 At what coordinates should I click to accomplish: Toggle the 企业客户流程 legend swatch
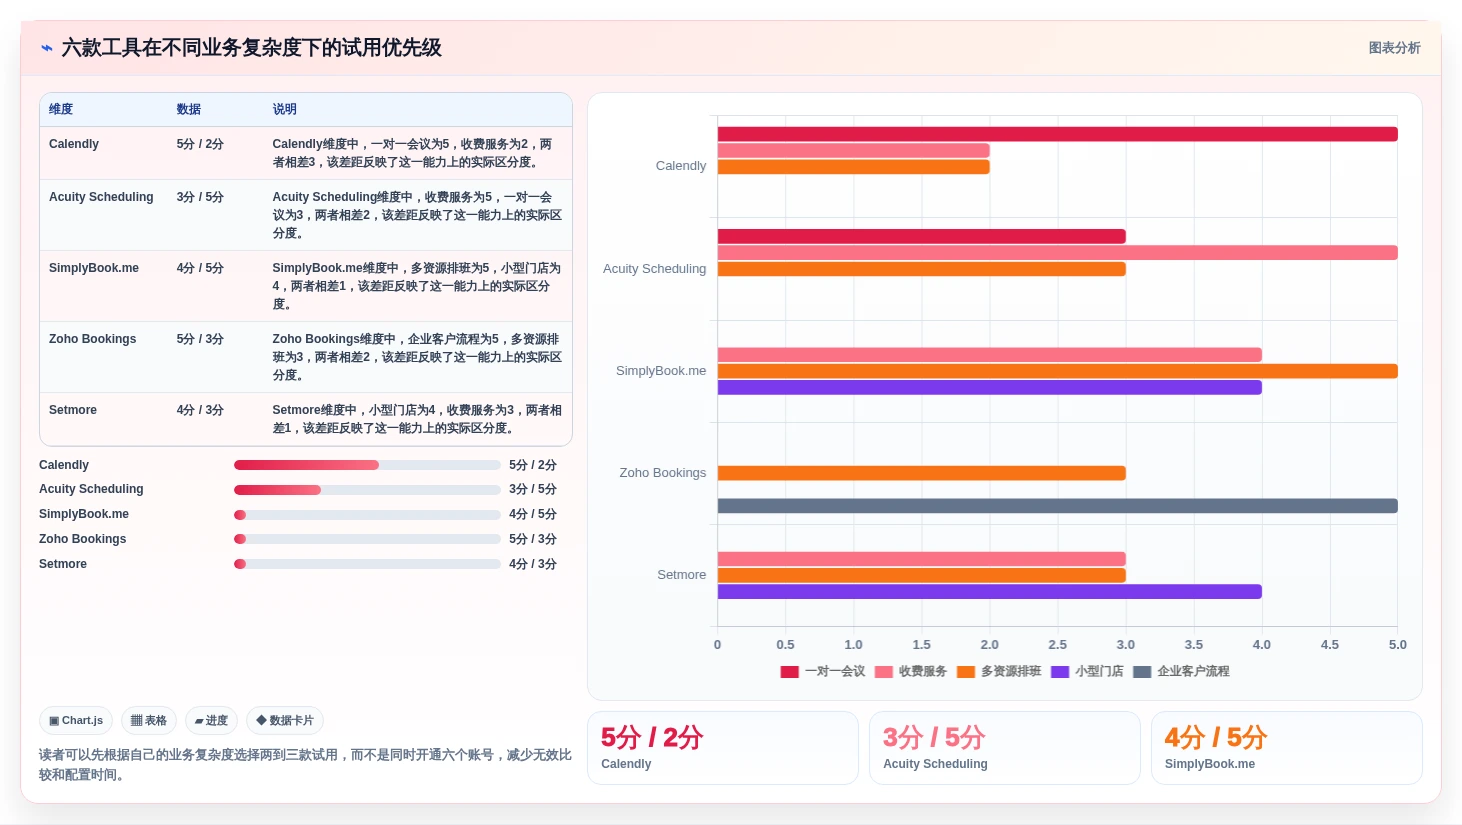point(1142,672)
